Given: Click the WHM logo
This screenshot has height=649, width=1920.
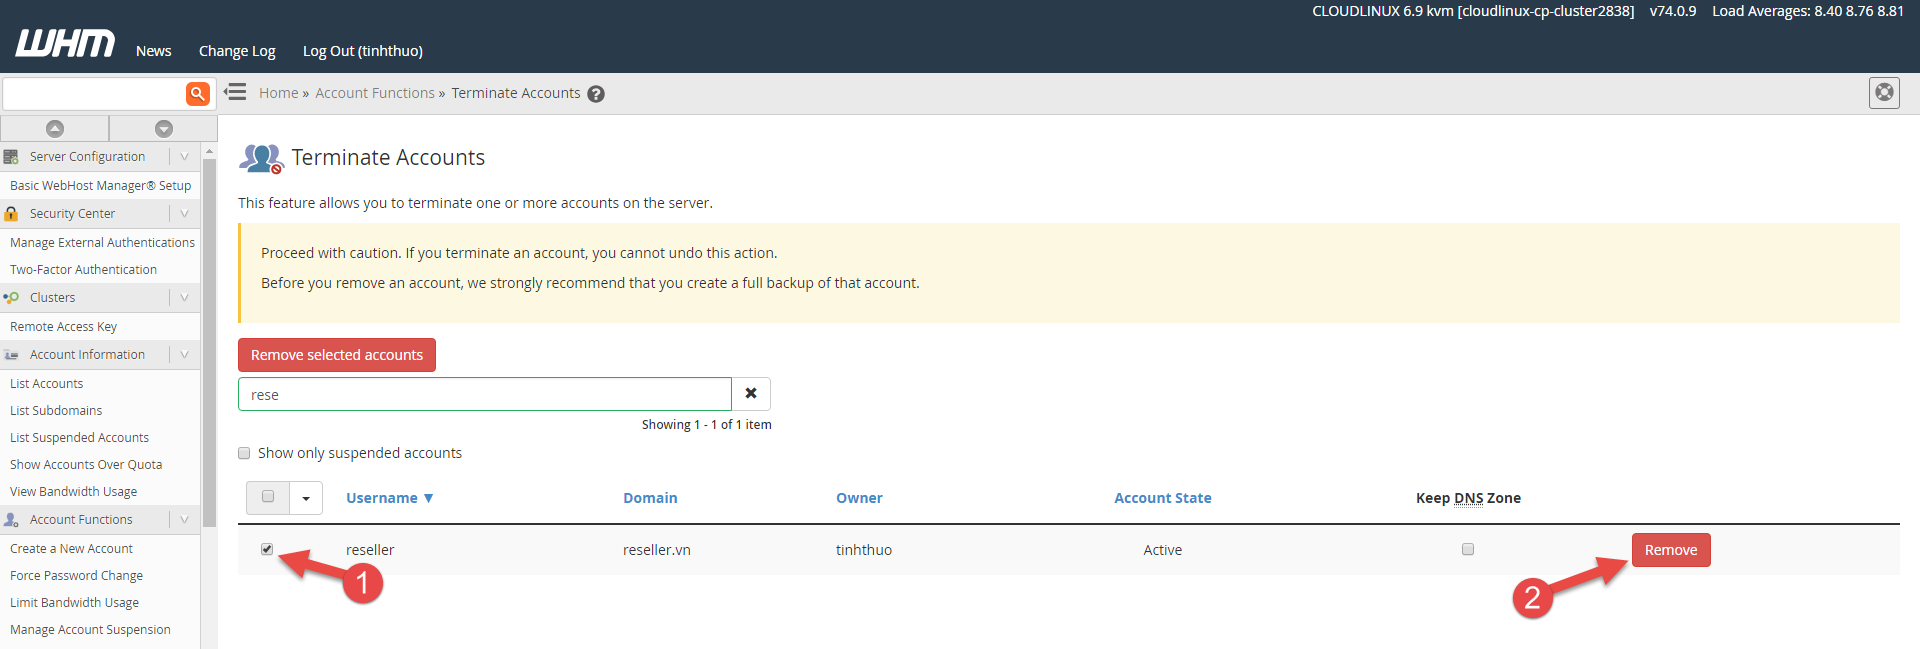Looking at the screenshot, I should point(65,43).
